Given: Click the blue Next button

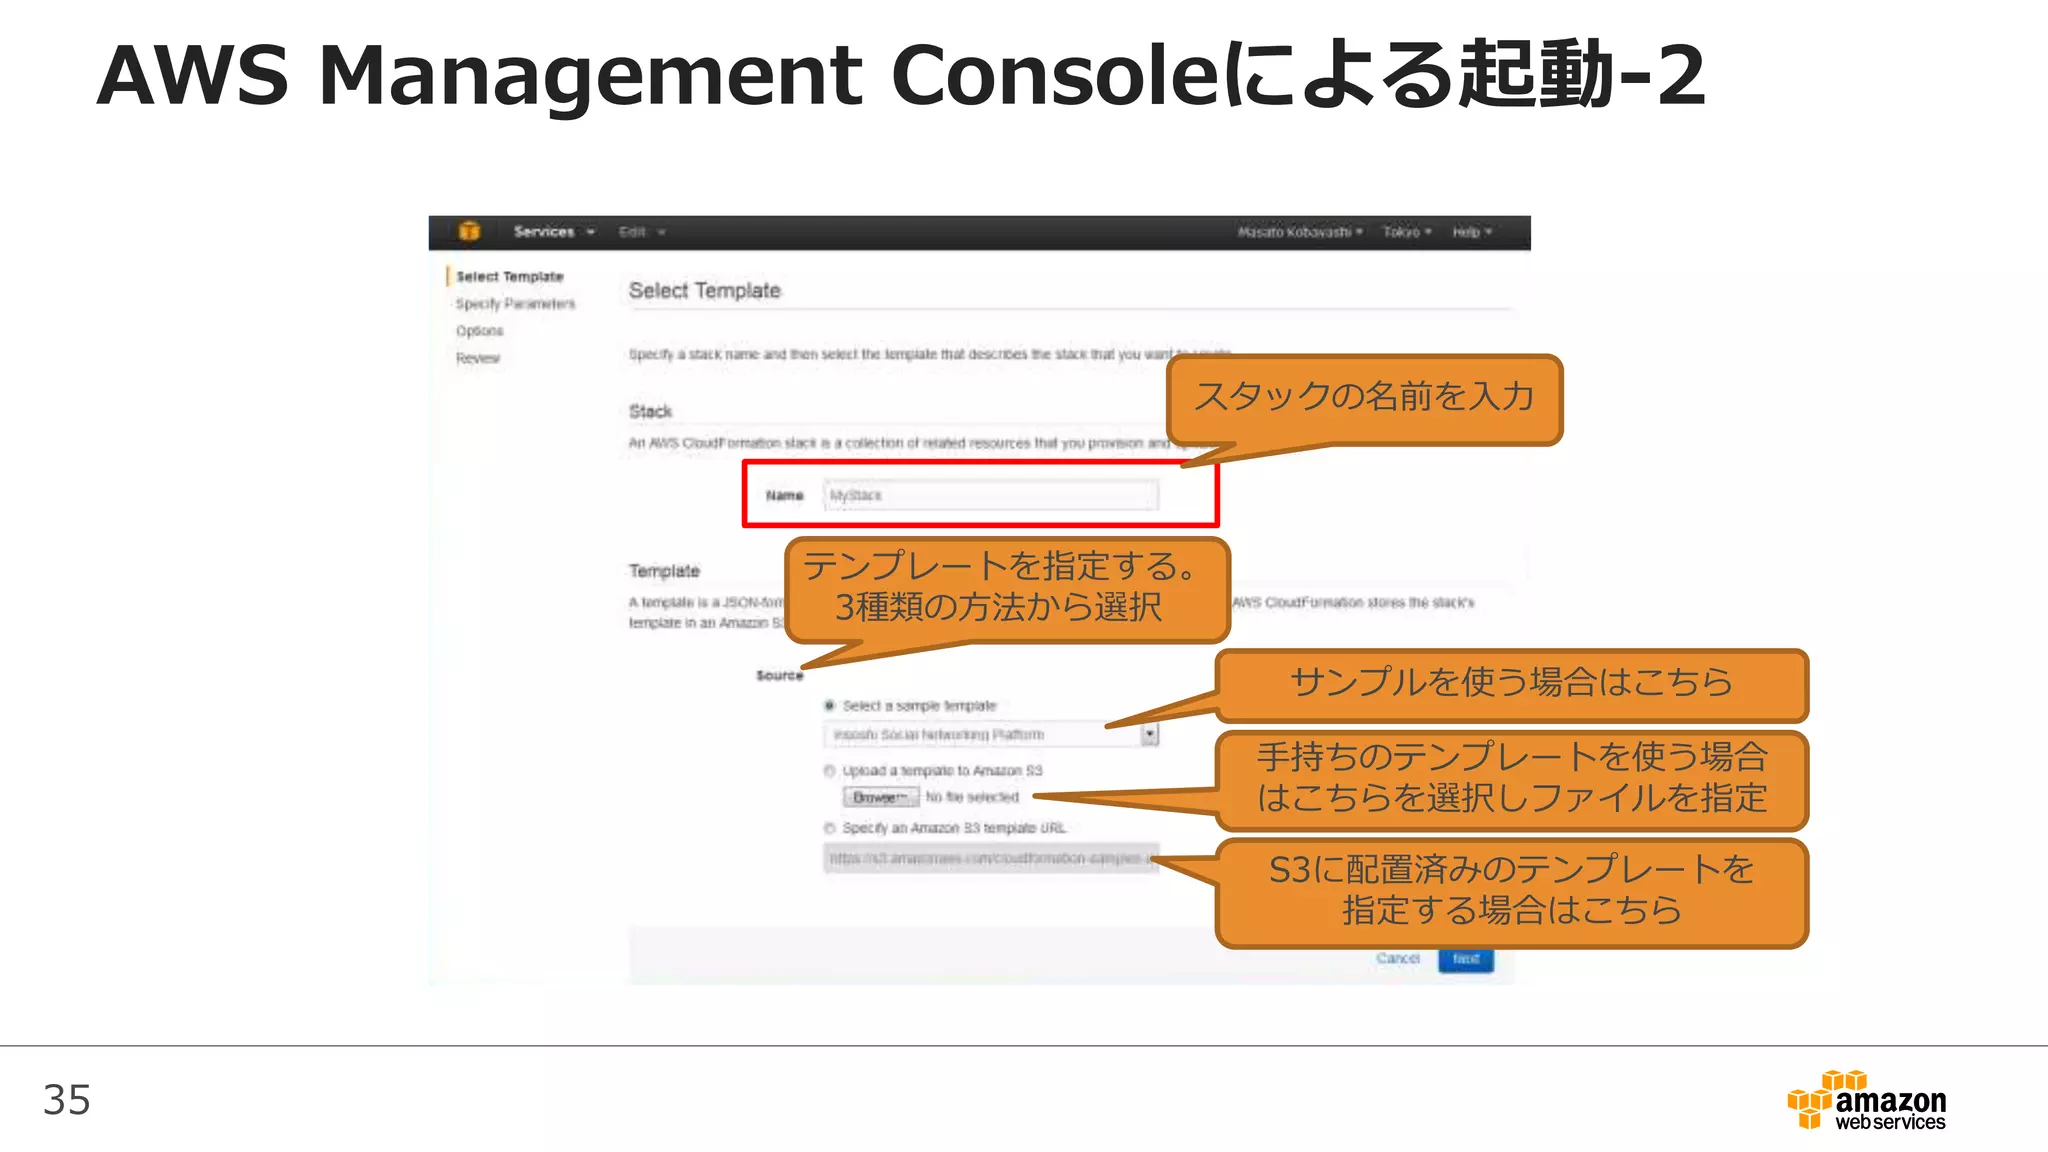Looking at the screenshot, I should click(x=1466, y=959).
